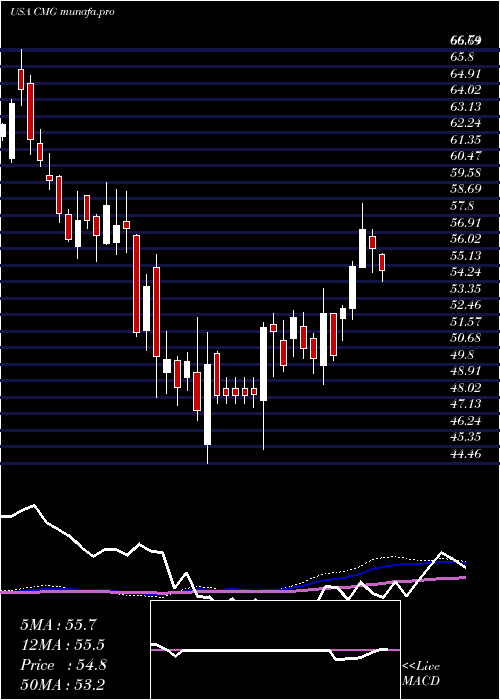500x700 pixels.
Task: Select the 44.46 price axis label
Action: point(466,454)
